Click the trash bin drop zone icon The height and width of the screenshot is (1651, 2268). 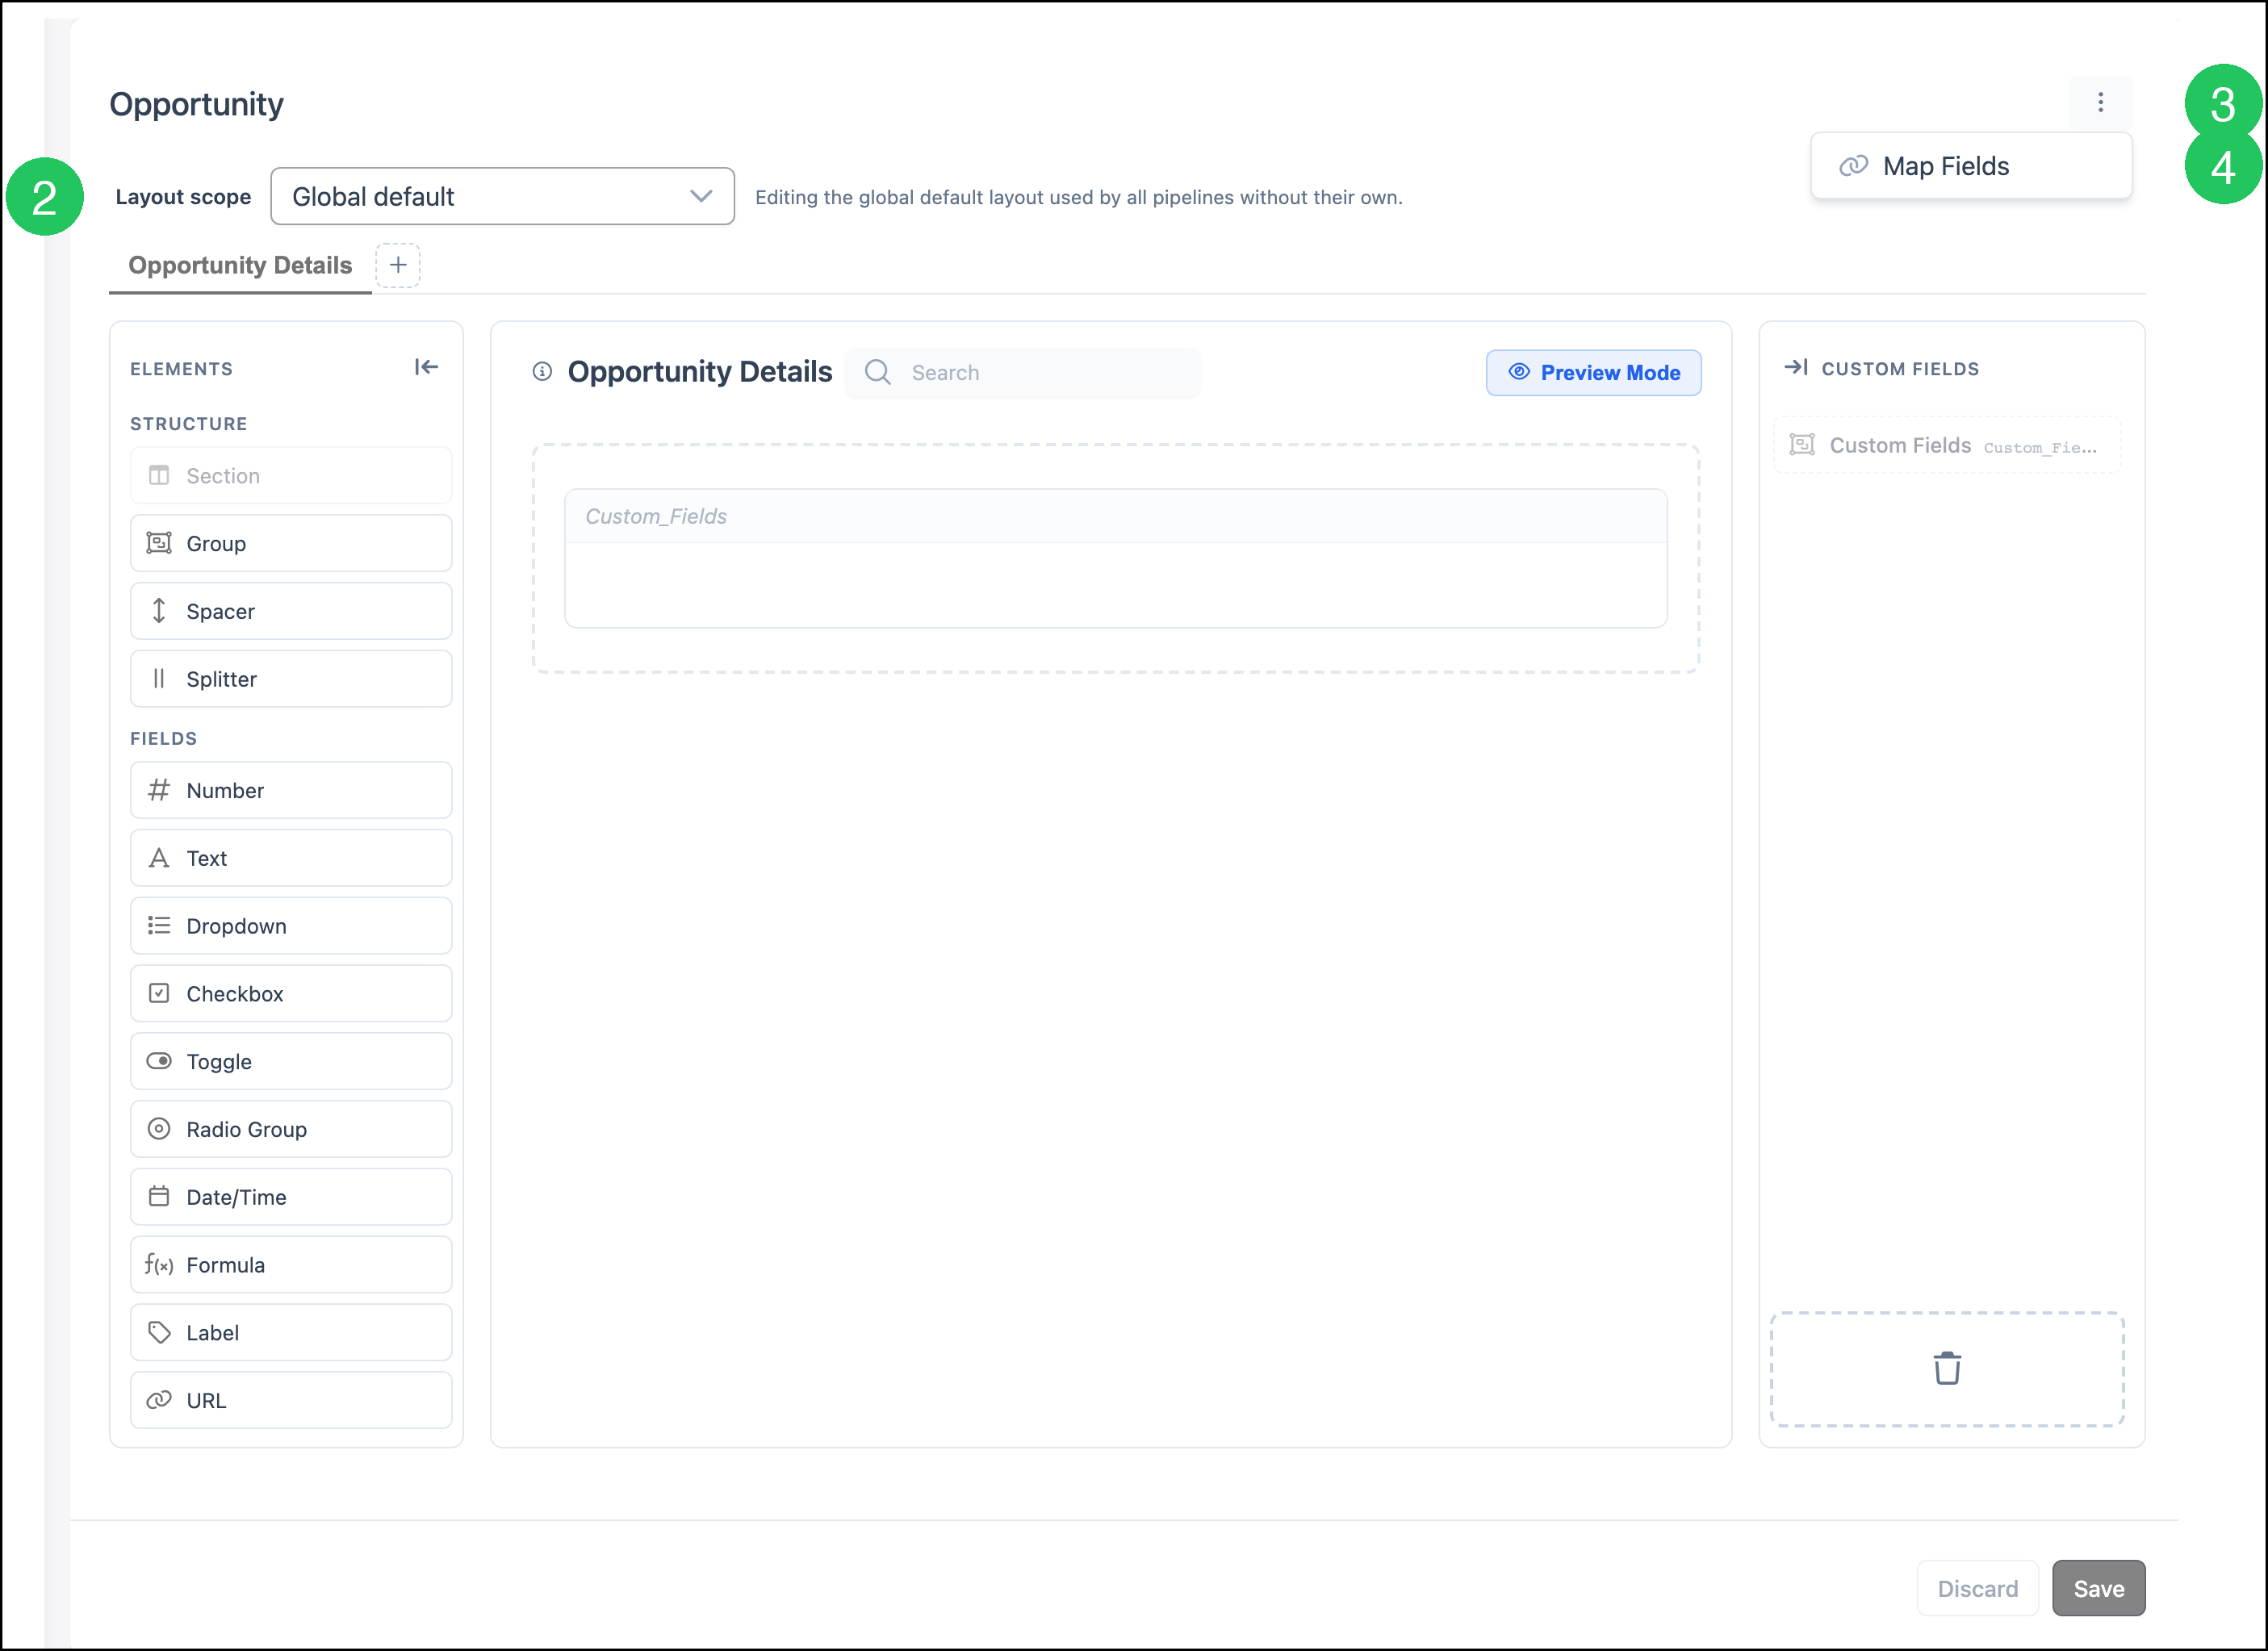point(1946,1368)
